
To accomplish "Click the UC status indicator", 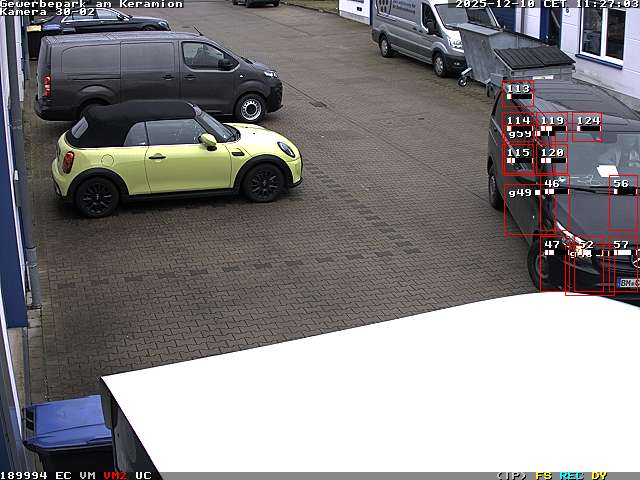I will 143,475.
